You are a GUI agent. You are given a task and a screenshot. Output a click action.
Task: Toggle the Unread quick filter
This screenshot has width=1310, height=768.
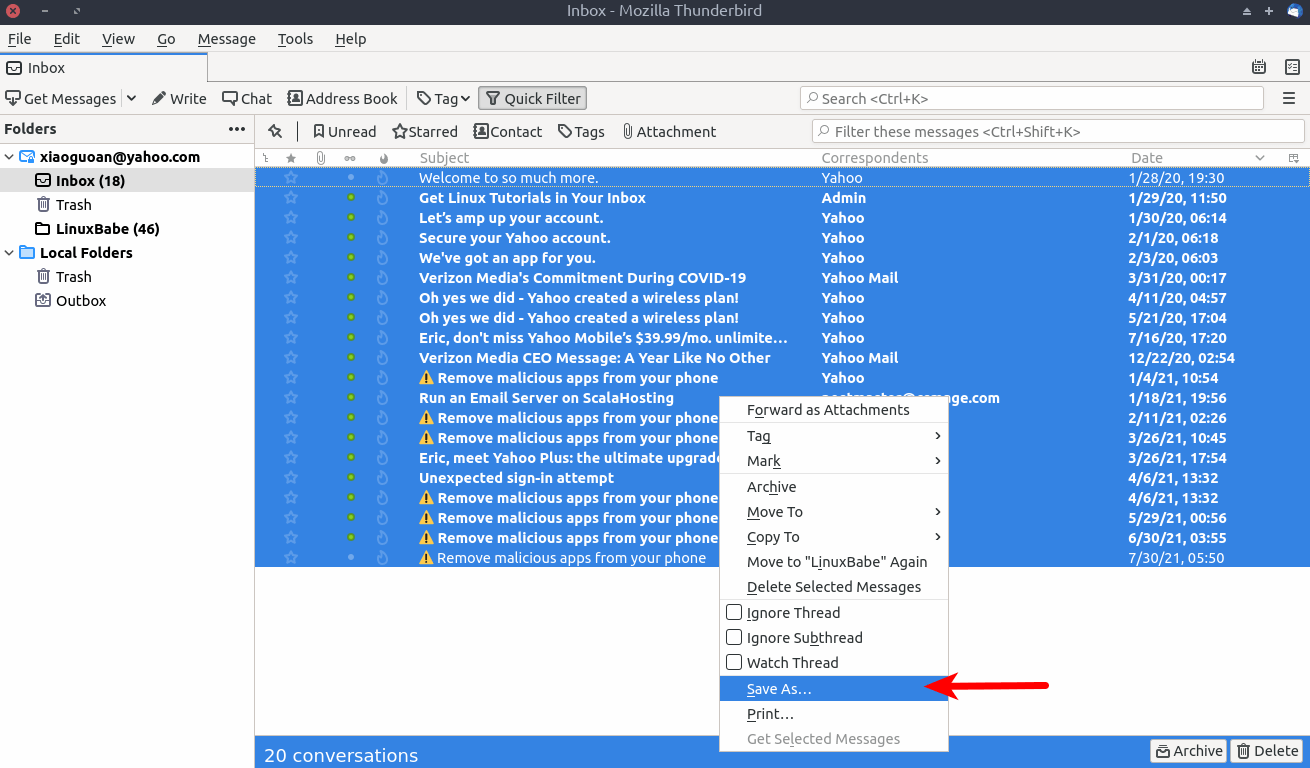click(344, 131)
